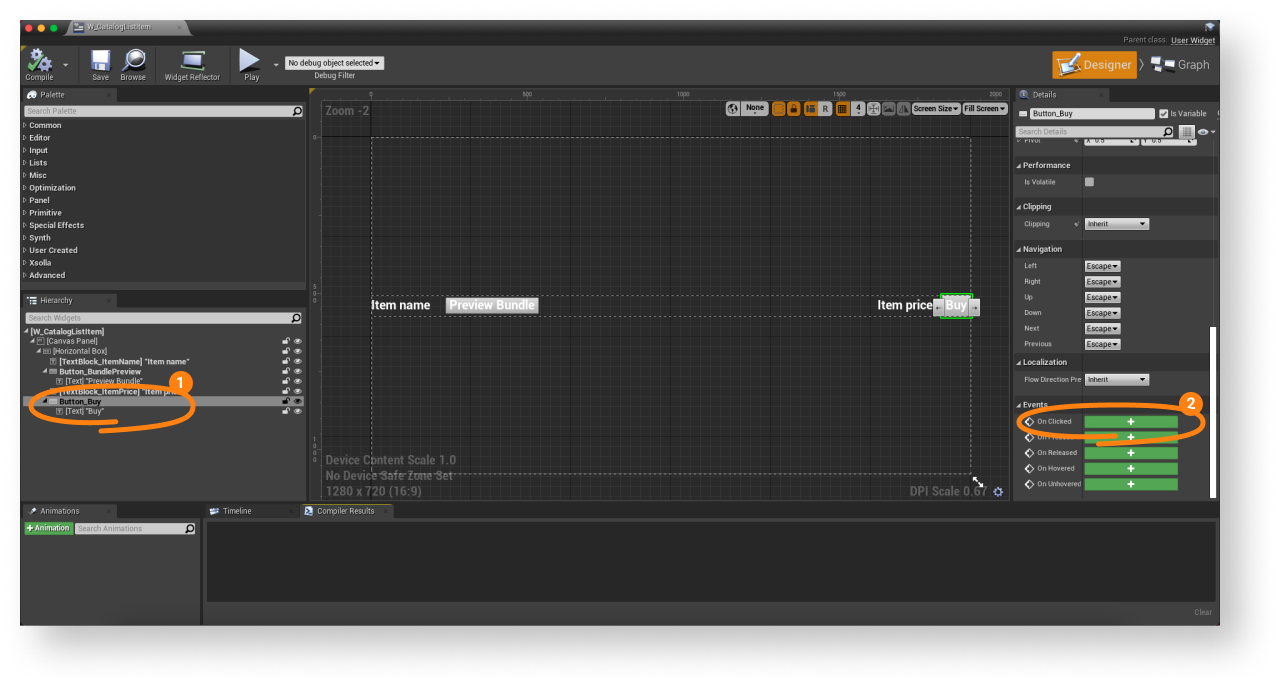Enable the Is Volatile checkbox
The height and width of the screenshot is (686, 1280).
point(1089,182)
